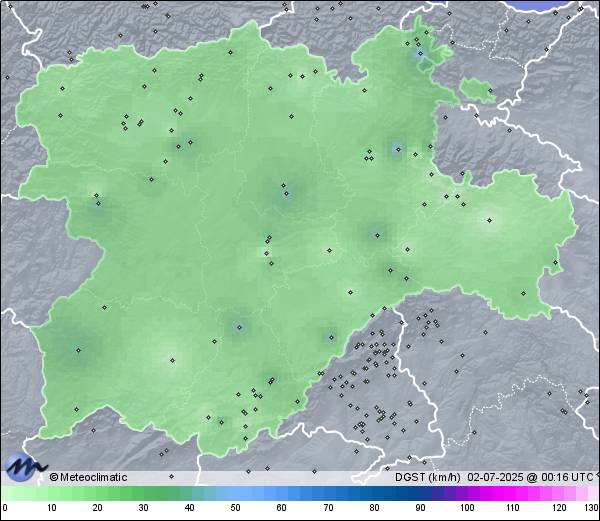Click the 50 value on wind scale

pos(235,508)
